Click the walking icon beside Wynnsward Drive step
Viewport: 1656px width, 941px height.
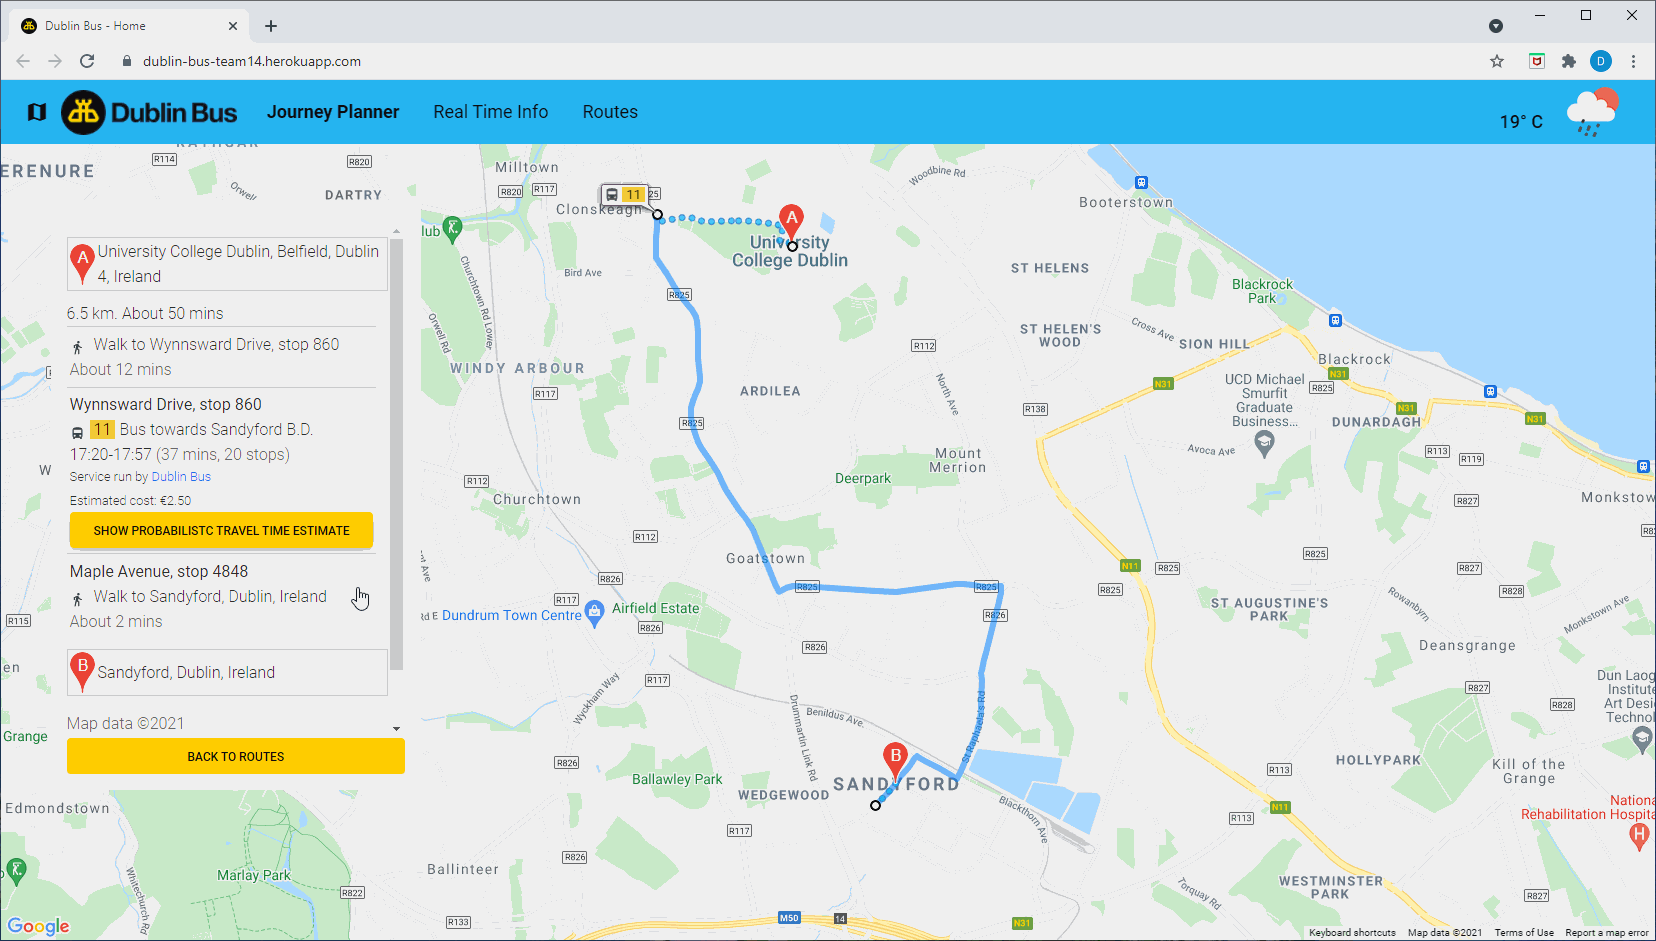(x=77, y=347)
